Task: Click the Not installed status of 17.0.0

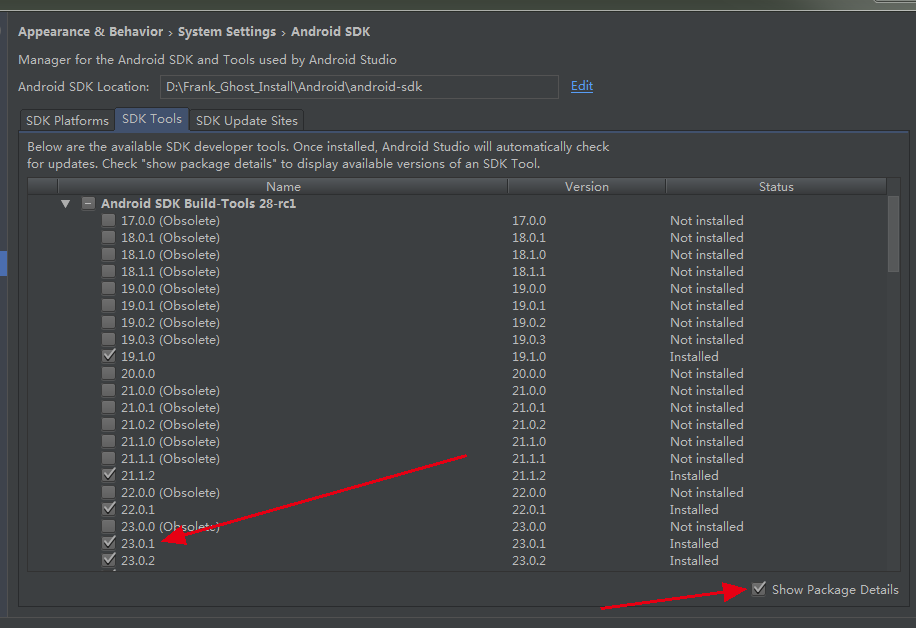Action: click(707, 221)
